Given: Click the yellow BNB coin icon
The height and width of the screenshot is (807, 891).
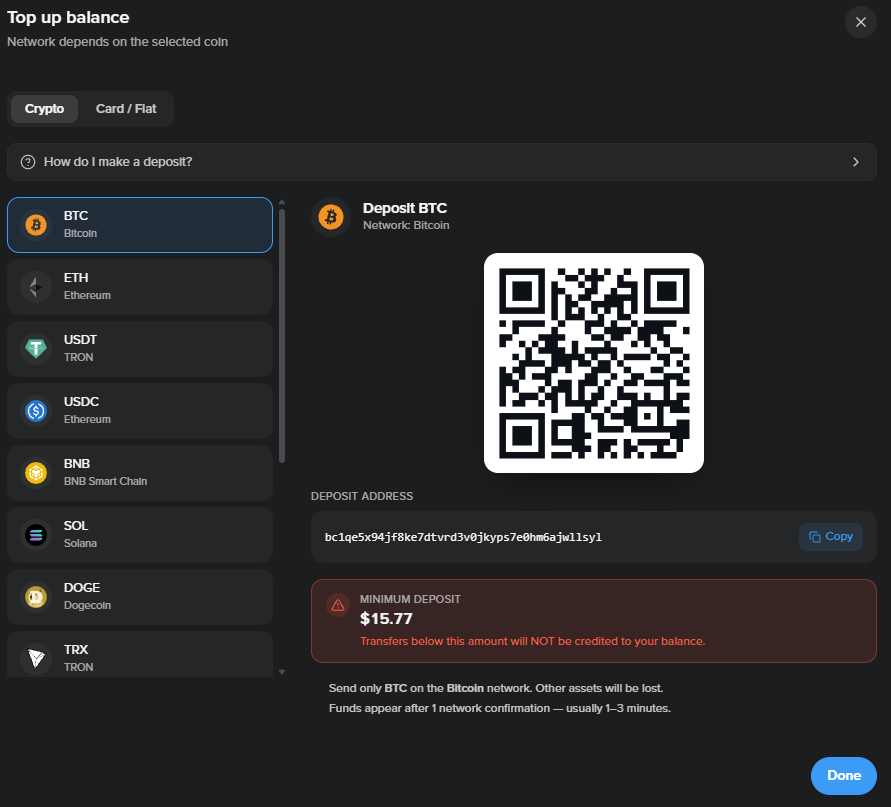Looking at the screenshot, I should pyautogui.click(x=36, y=472).
